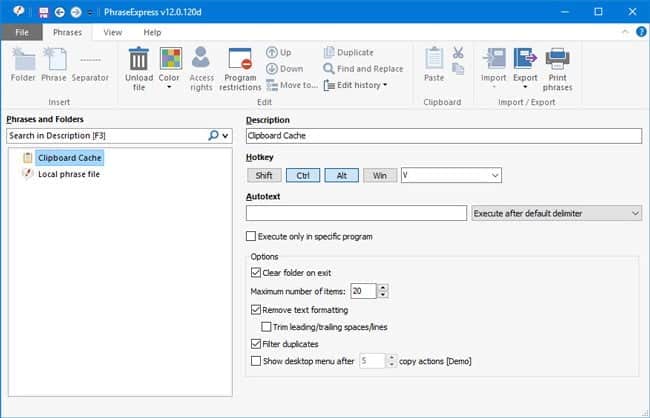Click the Description text field
The image size is (650, 418).
coord(444,136)
